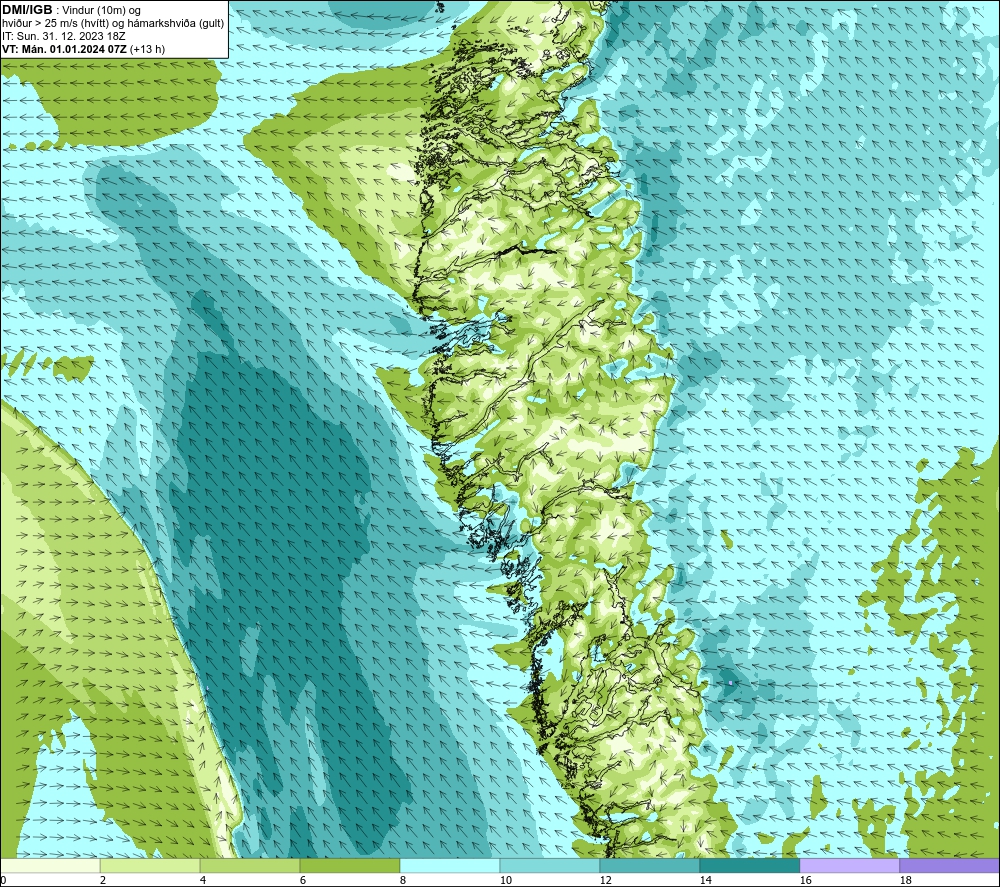Click the 4–6 m/s green legend swatch

(x=250, y=866)
